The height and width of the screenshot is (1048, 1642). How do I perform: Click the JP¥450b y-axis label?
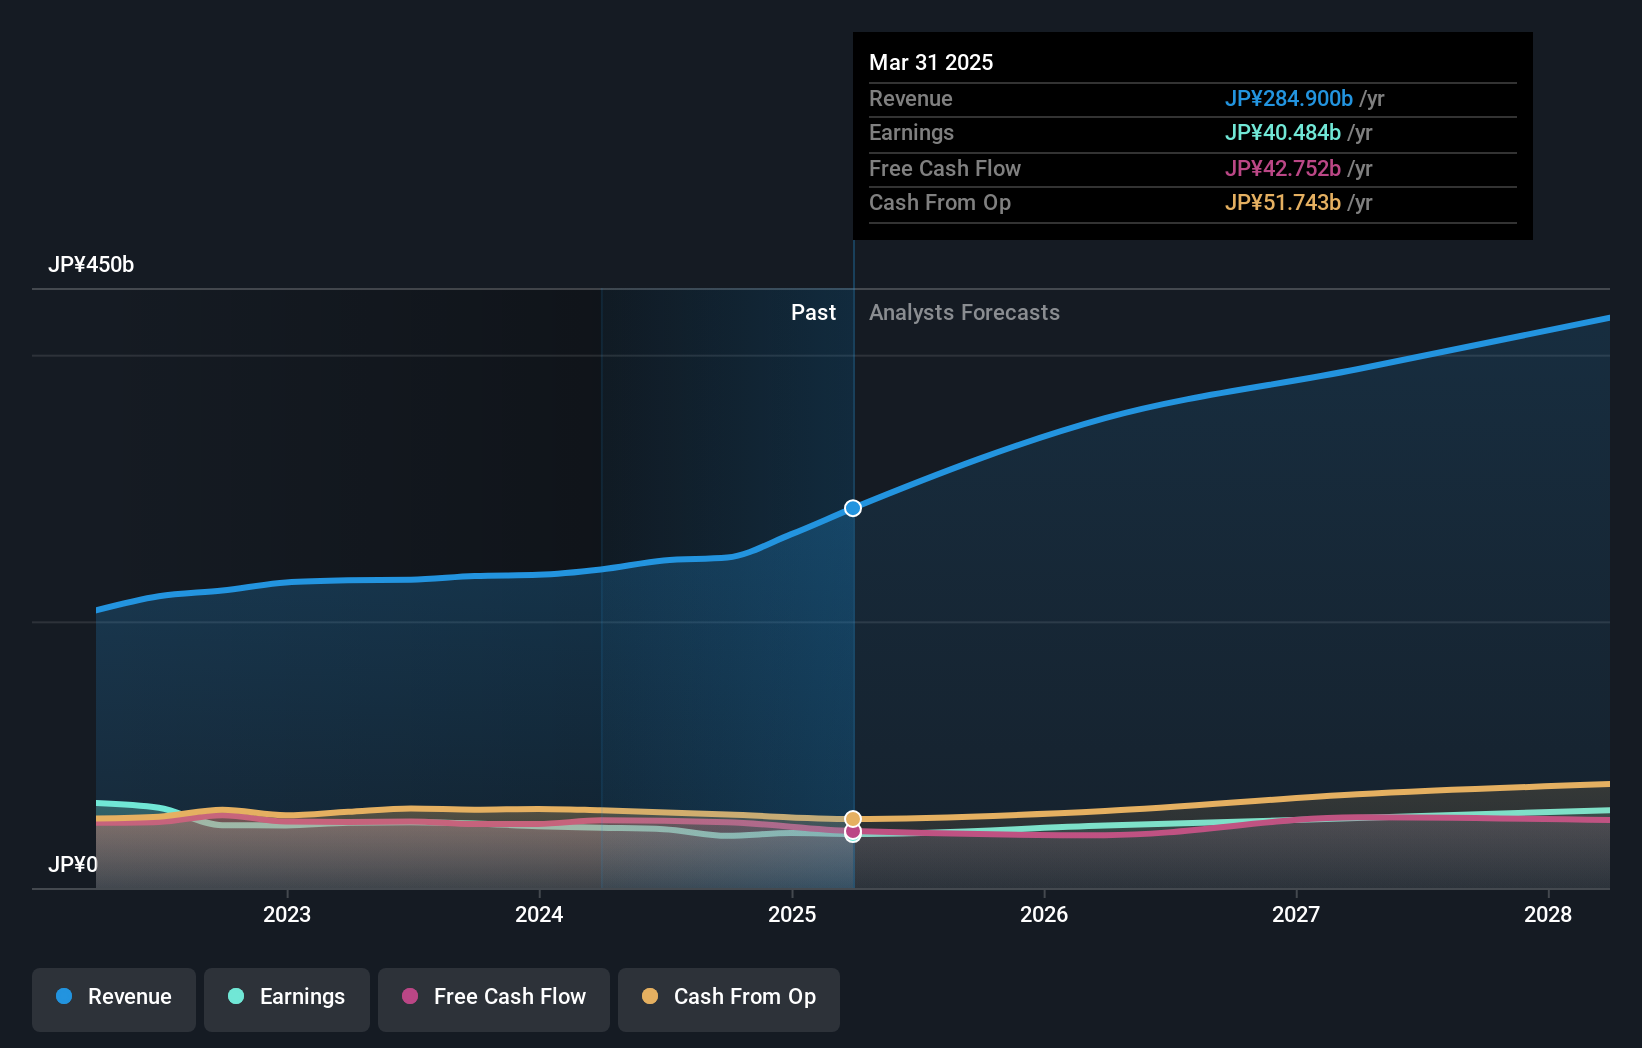click(91, 265)
